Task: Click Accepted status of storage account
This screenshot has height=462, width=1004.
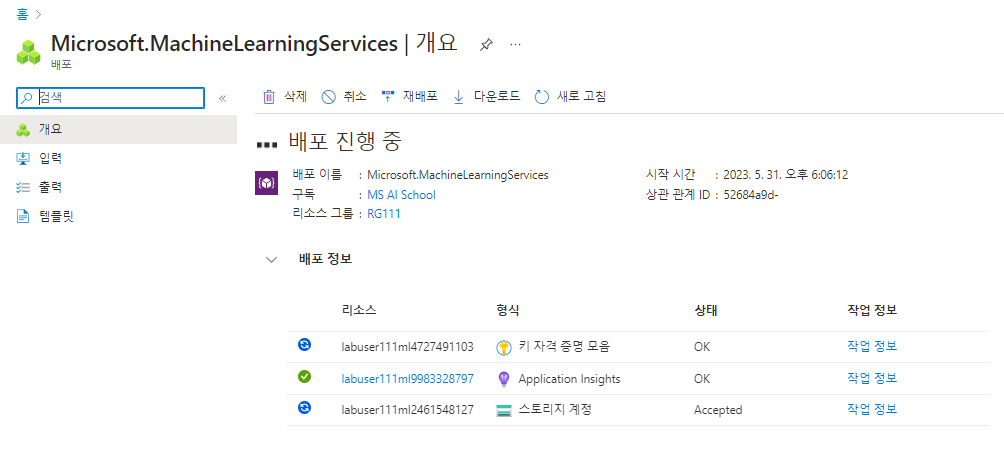Action: tap(718, 410)
